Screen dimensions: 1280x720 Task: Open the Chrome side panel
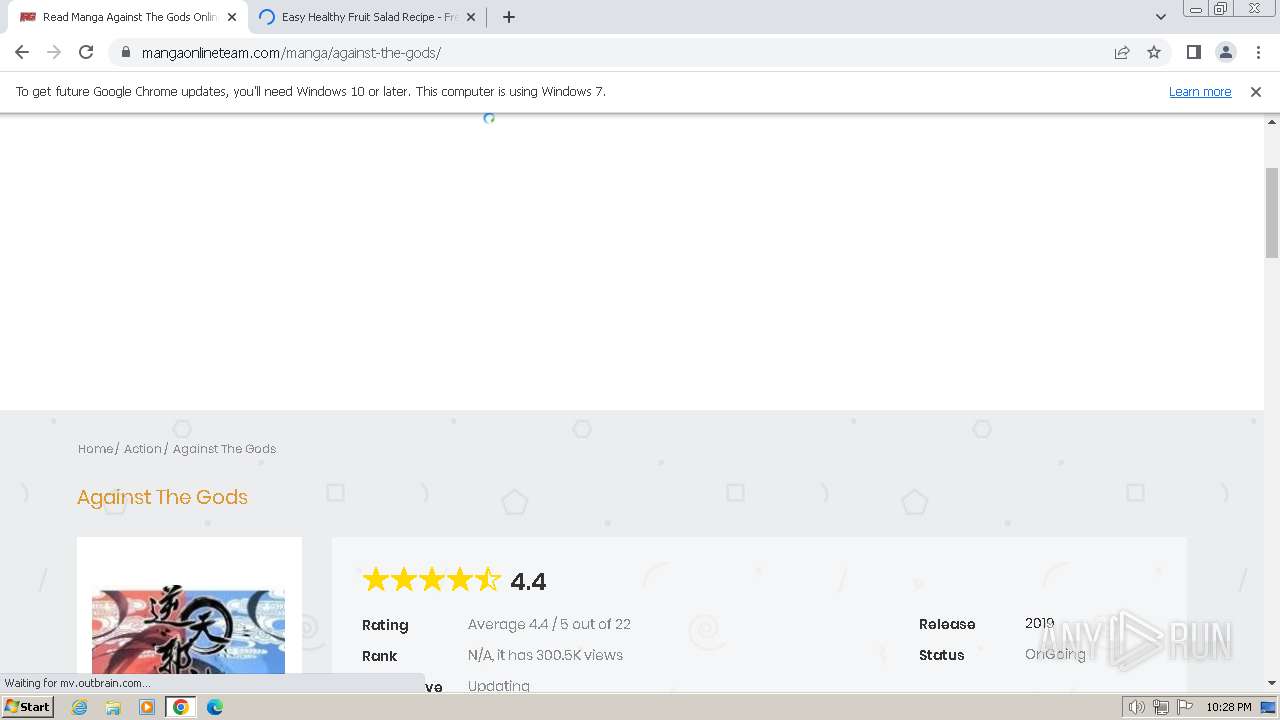point(1193,52)
